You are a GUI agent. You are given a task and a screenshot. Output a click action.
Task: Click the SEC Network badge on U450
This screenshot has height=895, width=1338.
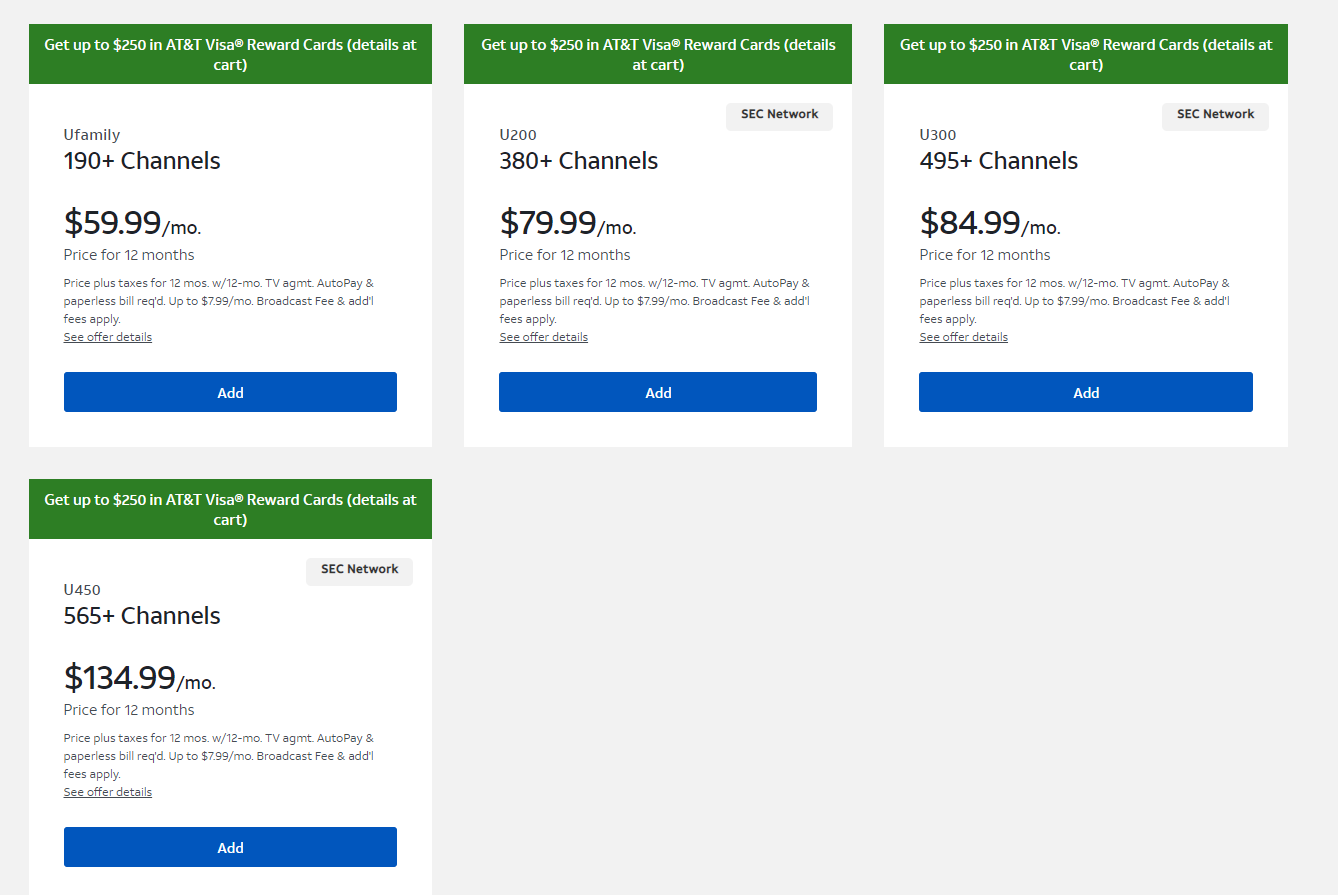(359, 570)
